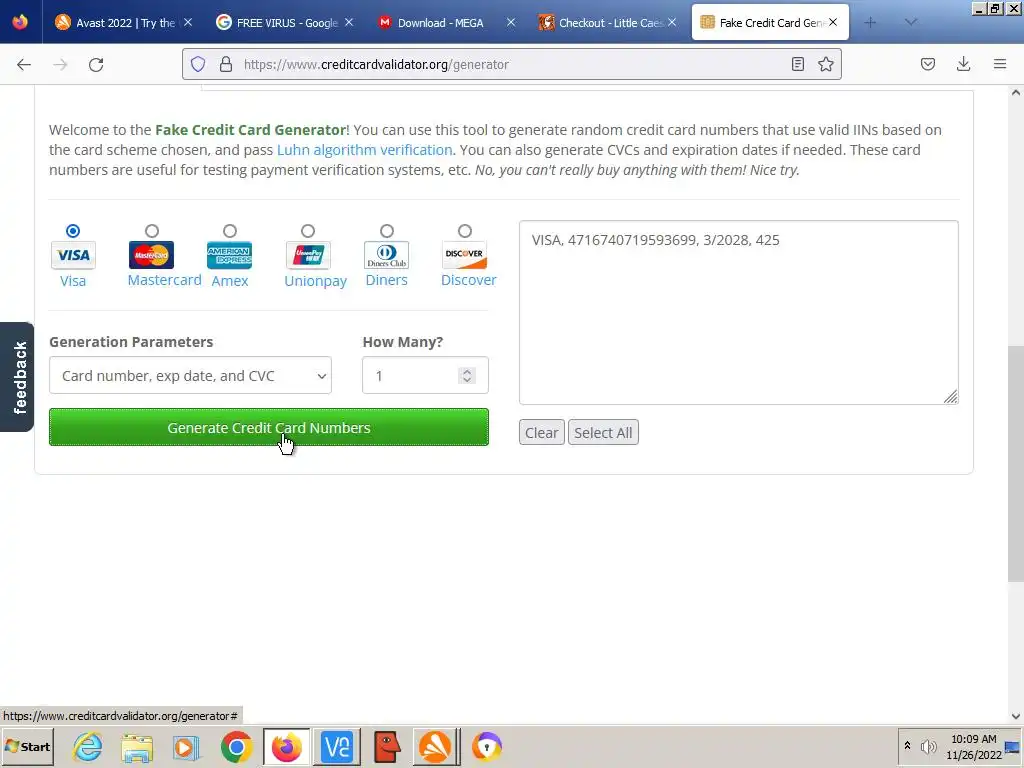Go back to the previous page
Screen dimensions: 1024x768
coord(24,65)
